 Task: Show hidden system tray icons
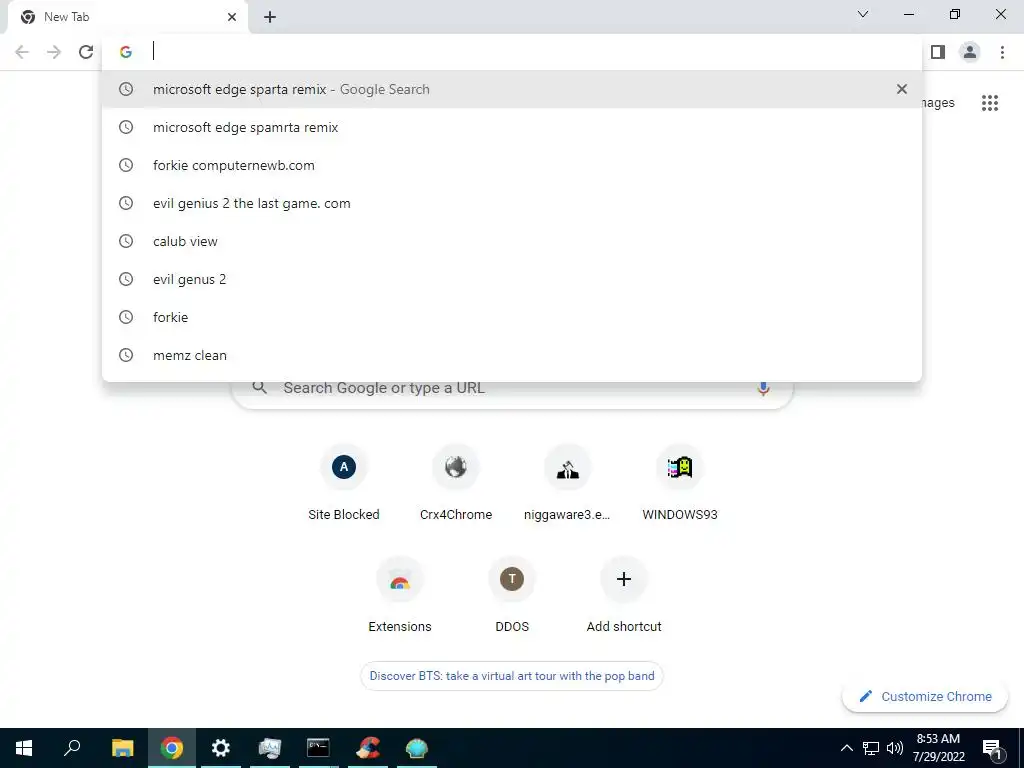tap(846, 748)
